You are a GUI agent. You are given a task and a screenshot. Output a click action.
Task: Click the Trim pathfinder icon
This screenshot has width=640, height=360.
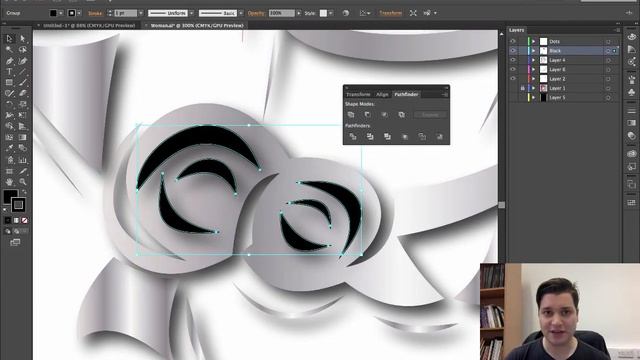tap(370, 137)
